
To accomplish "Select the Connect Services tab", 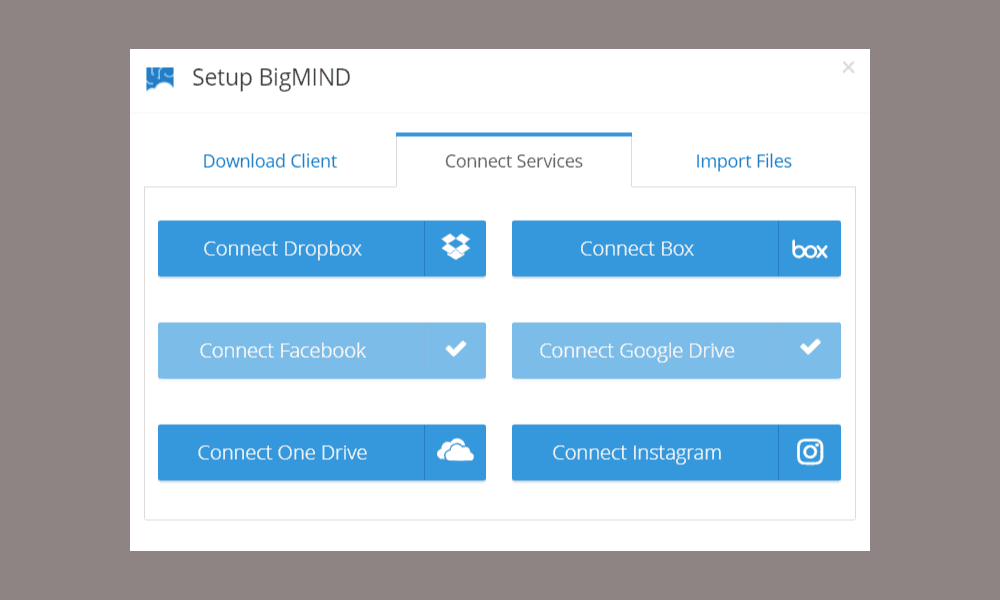I will tap(514, 161).
